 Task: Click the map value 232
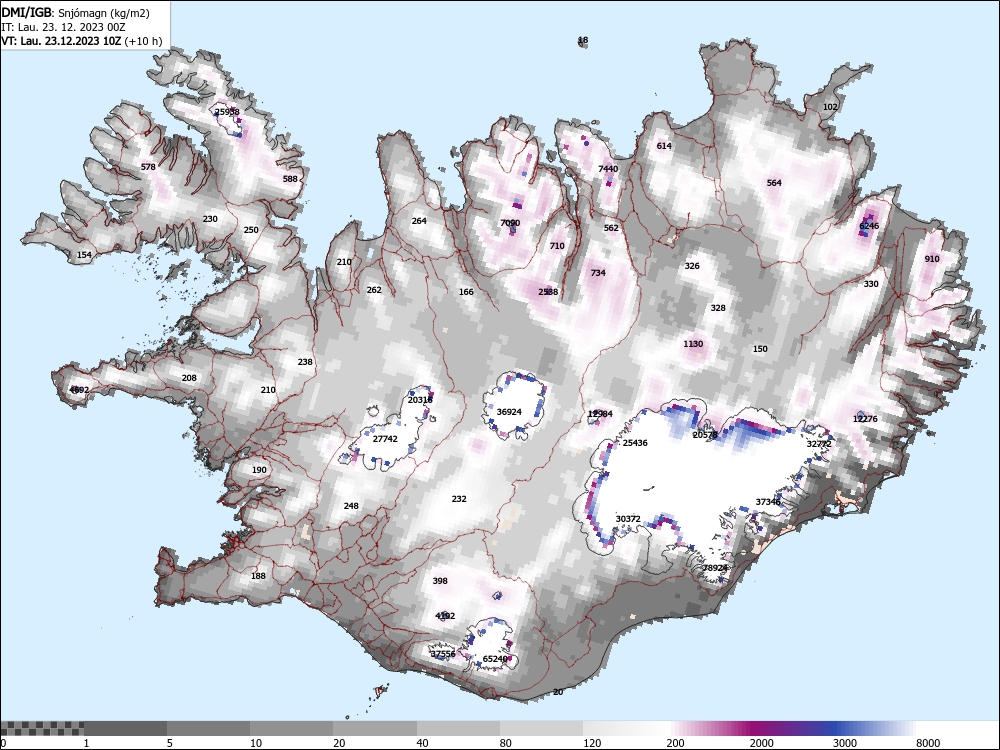click(x=459, y=499)
